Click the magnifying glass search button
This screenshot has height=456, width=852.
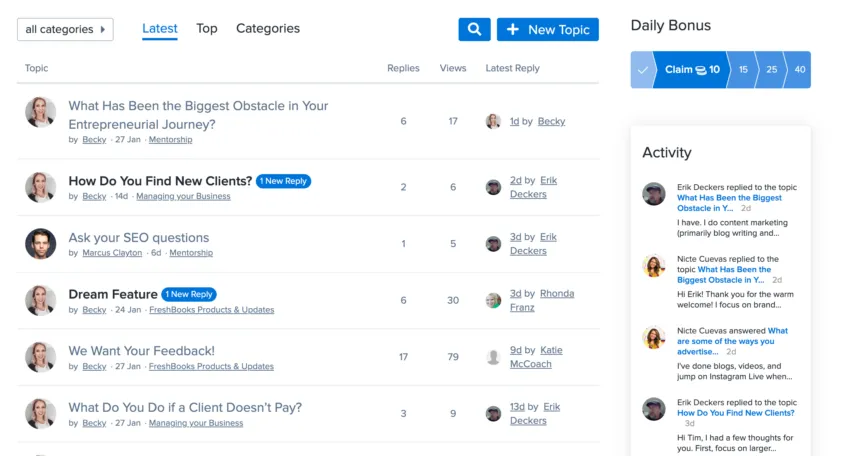tap(474, 30)
